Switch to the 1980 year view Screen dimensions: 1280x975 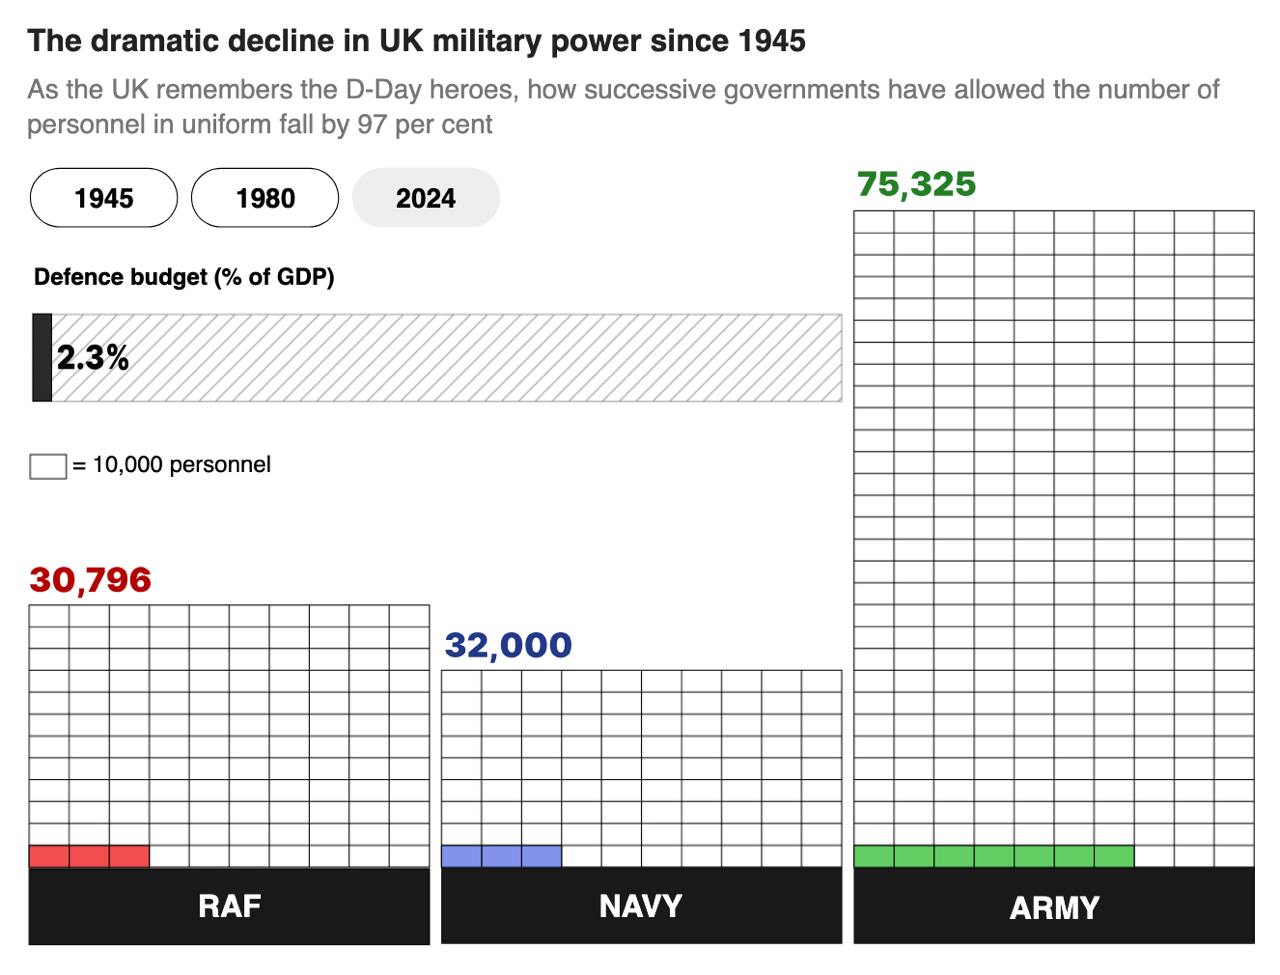click(x=265, y=198)
